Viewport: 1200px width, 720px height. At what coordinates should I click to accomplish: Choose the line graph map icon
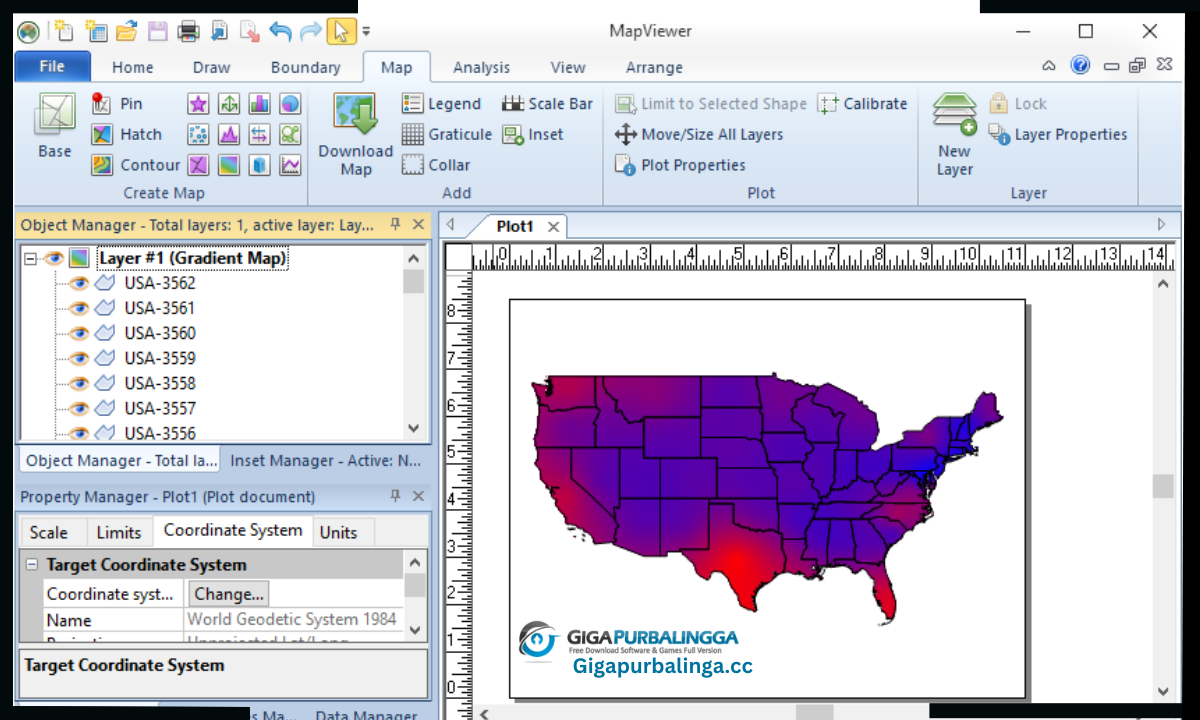290,165
